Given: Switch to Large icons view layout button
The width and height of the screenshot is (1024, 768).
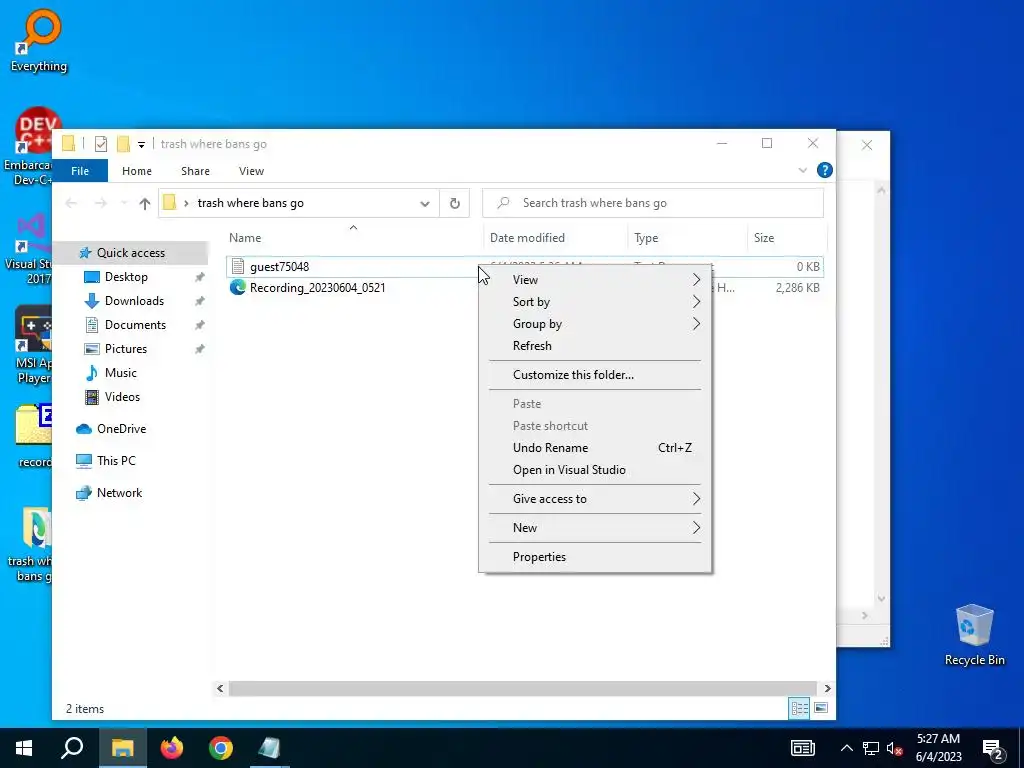Looking at the screenshot, I should (x=821, y=709).
